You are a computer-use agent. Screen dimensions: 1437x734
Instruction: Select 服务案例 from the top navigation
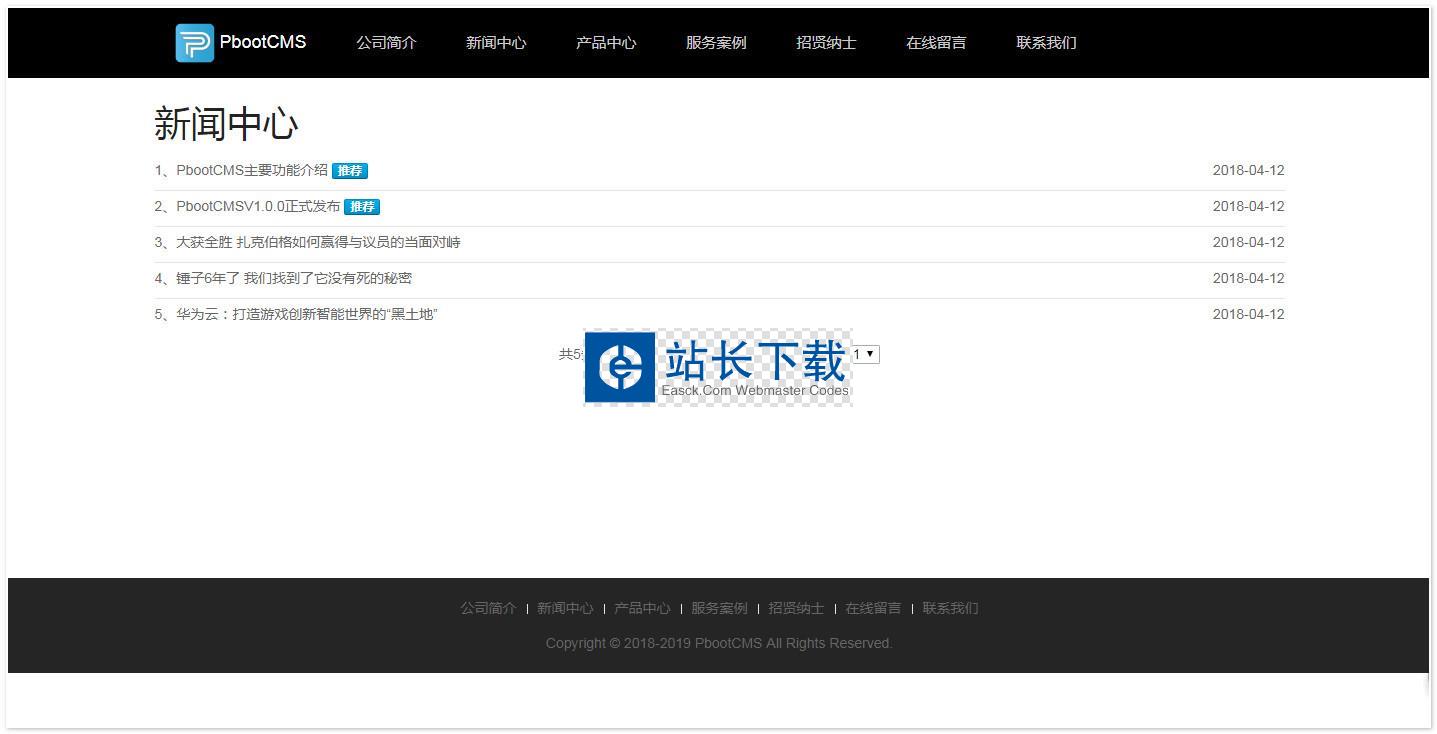coord(716,43)
